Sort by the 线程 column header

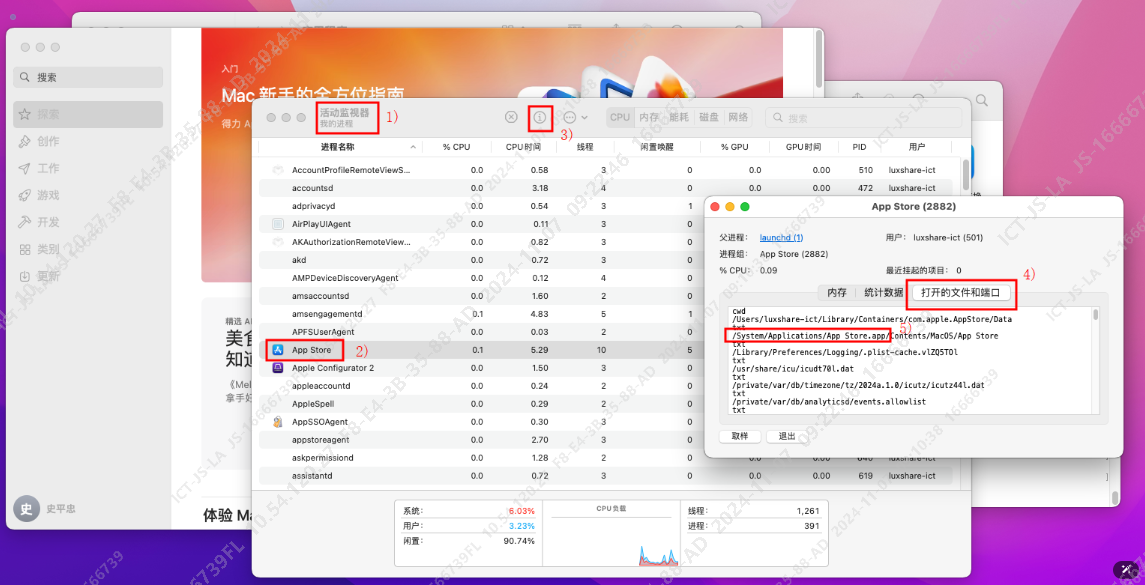[586, 147]
